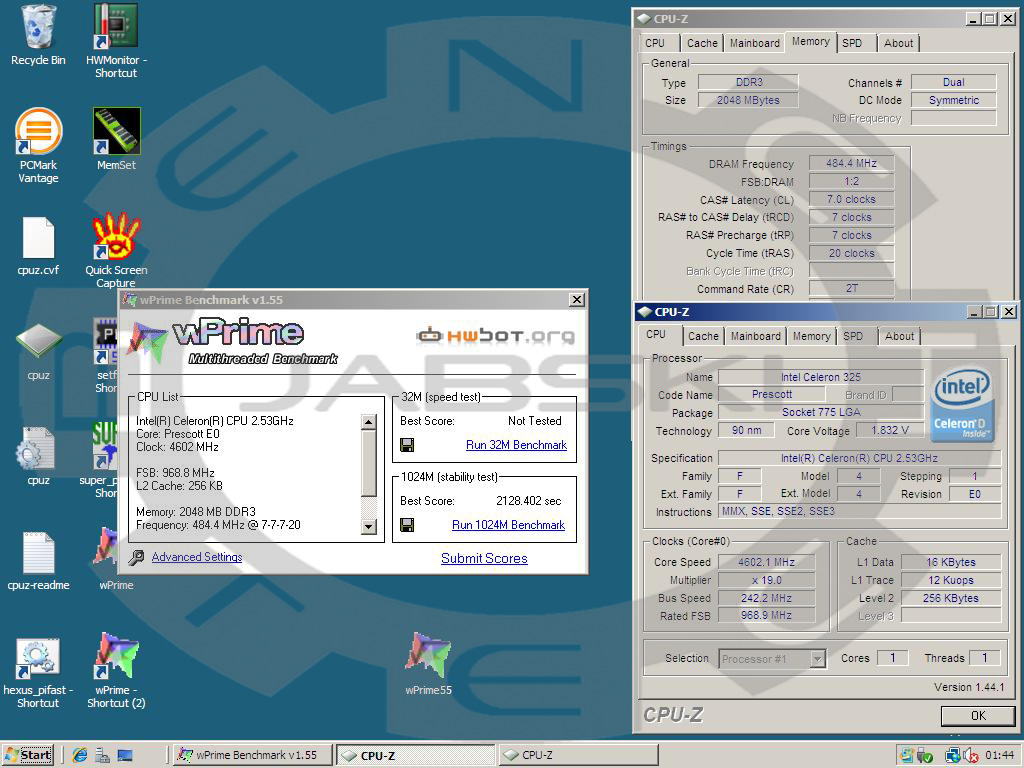Click OK in the front CPU-Z window
Screen dimensions: 1024x768
(978, 716)
